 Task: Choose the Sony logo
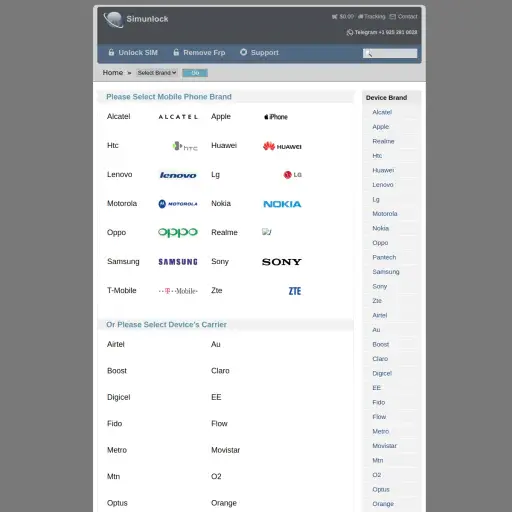click(282, 262)
